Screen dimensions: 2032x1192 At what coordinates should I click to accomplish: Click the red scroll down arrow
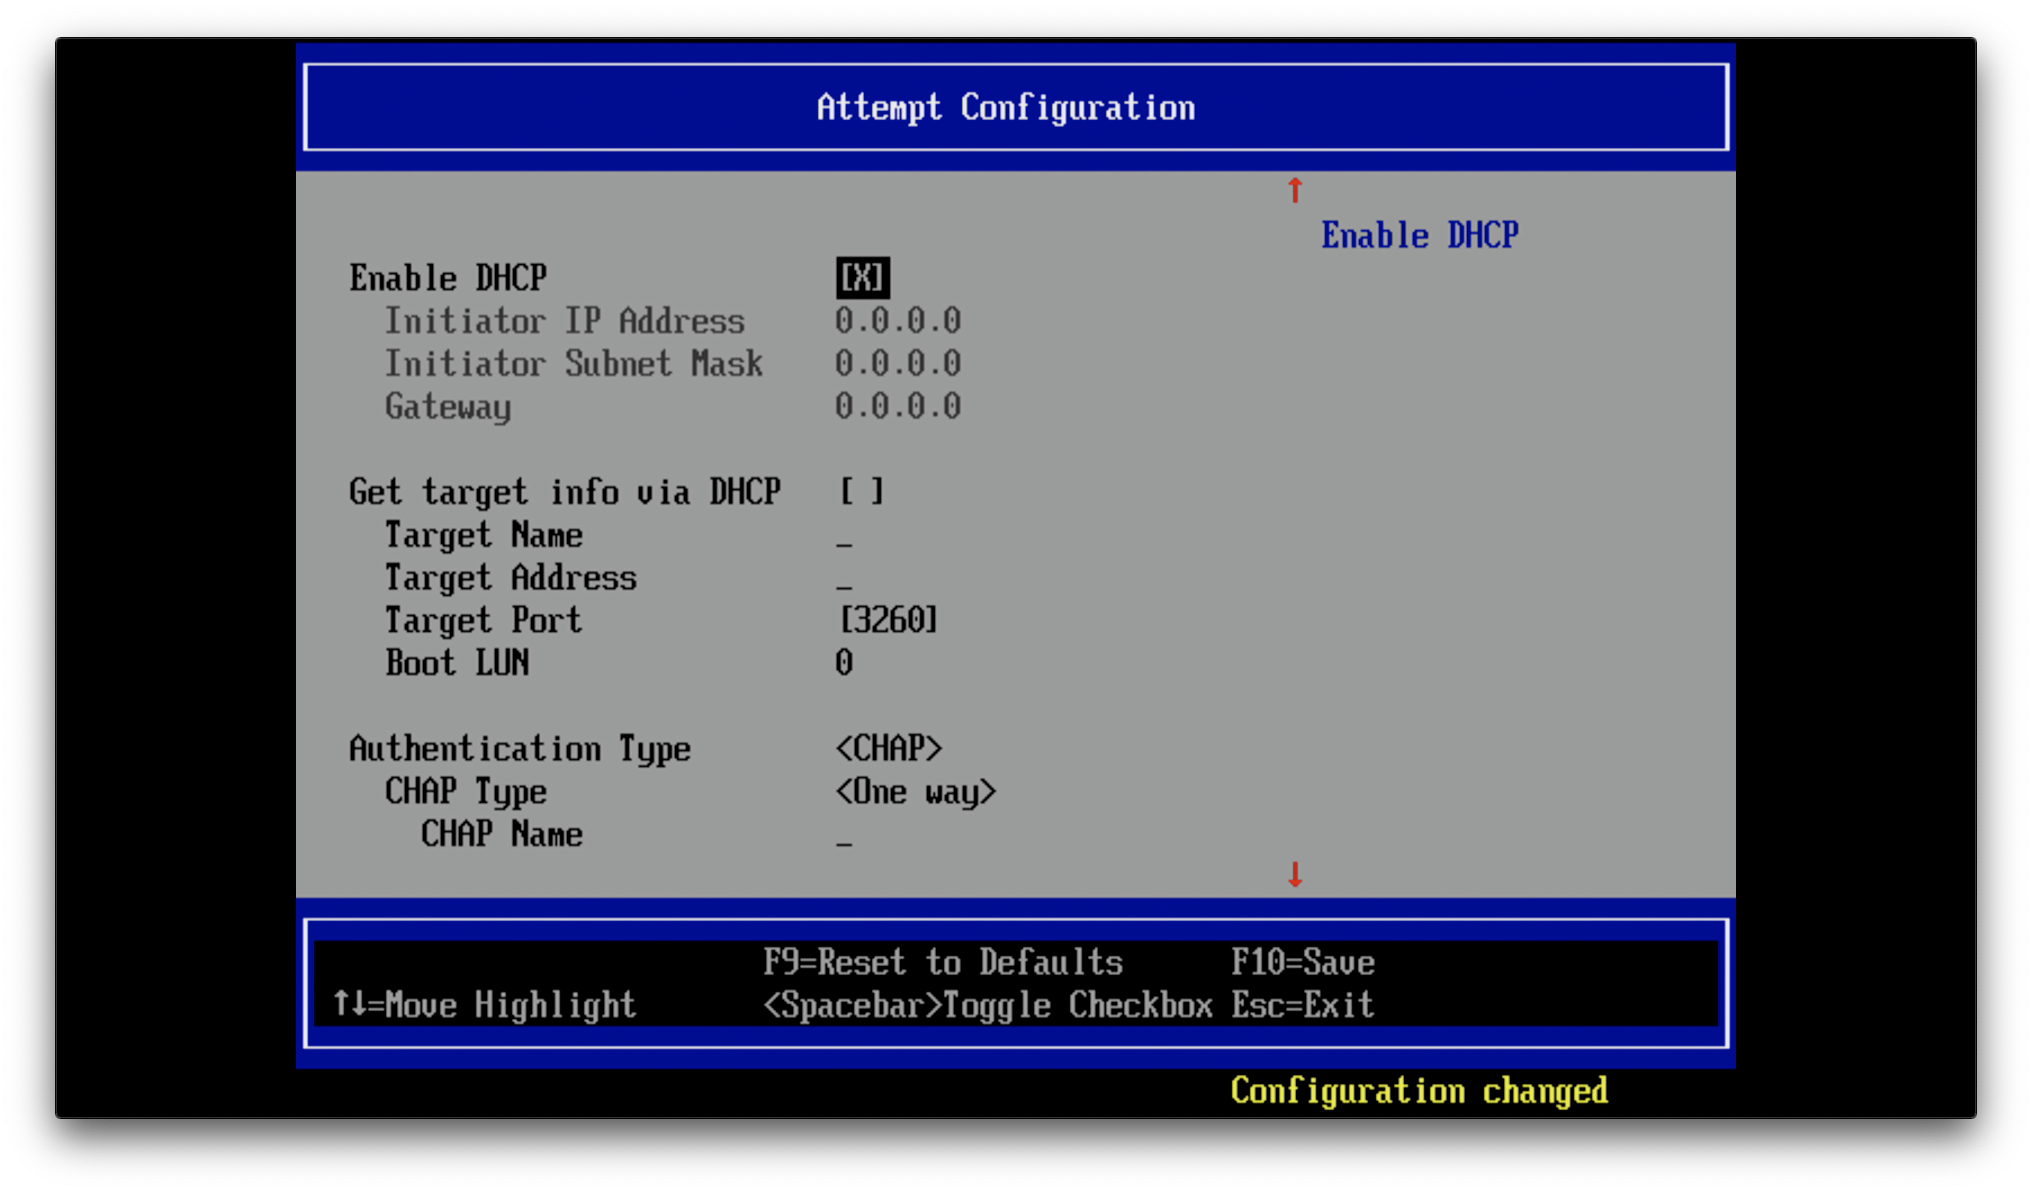(1295, 875)
